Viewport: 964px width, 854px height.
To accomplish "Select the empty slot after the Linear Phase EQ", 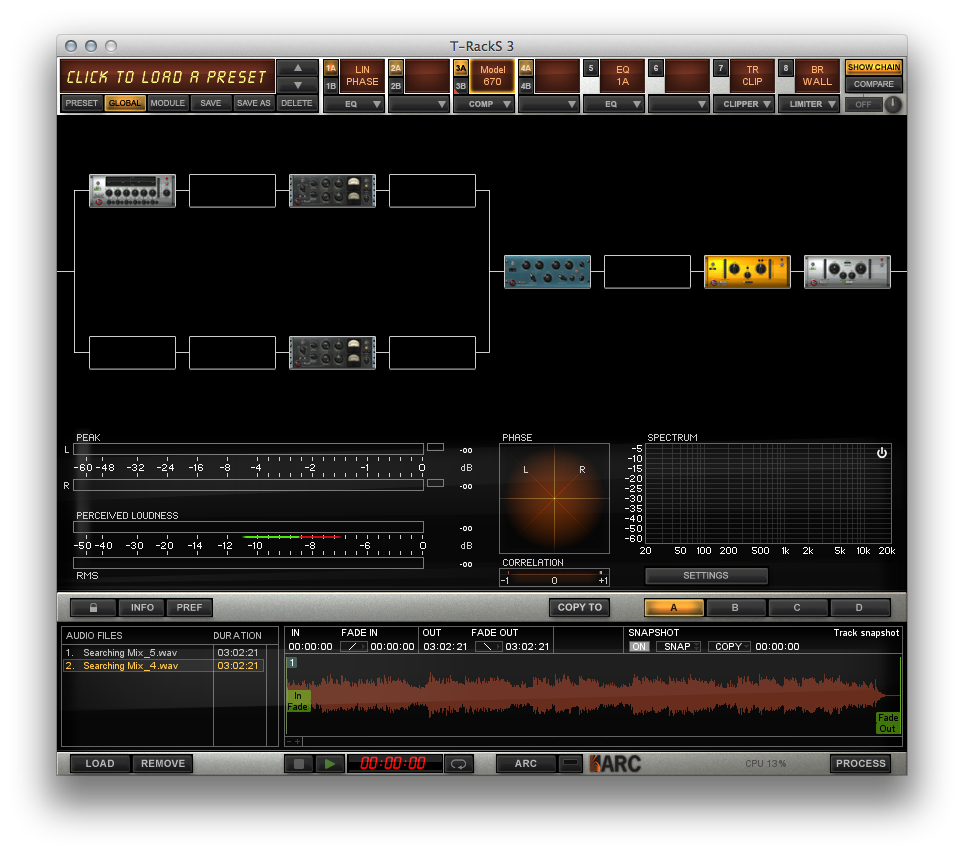I will [232, 191].
